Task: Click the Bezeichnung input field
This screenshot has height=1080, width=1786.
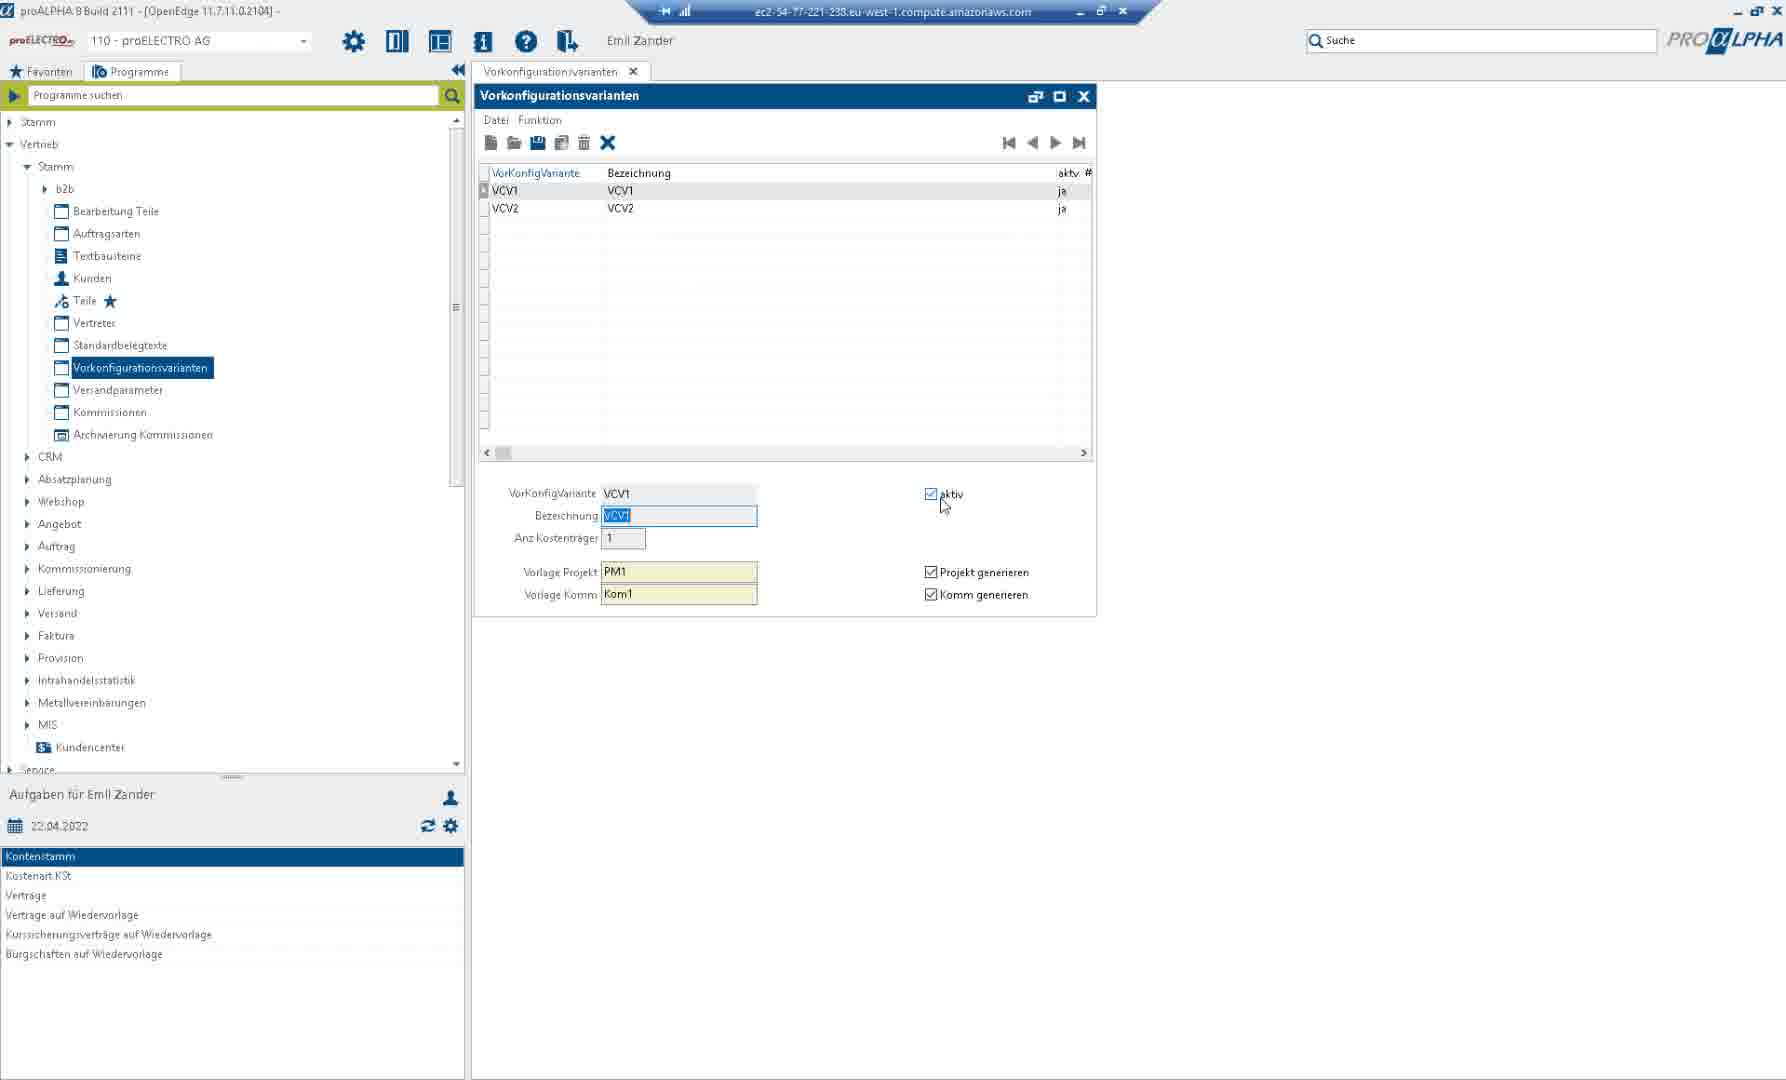Action: pos(679,516)
